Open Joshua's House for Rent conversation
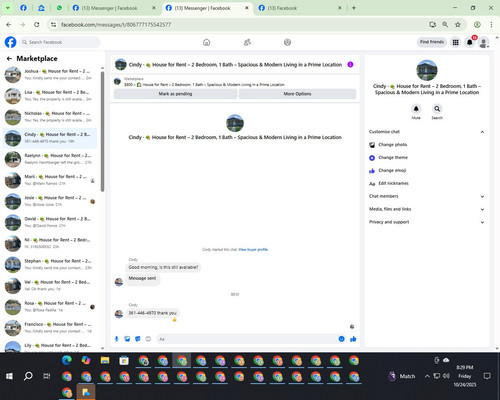The height and width of the screenshot is (400, 500). (50, 75)
